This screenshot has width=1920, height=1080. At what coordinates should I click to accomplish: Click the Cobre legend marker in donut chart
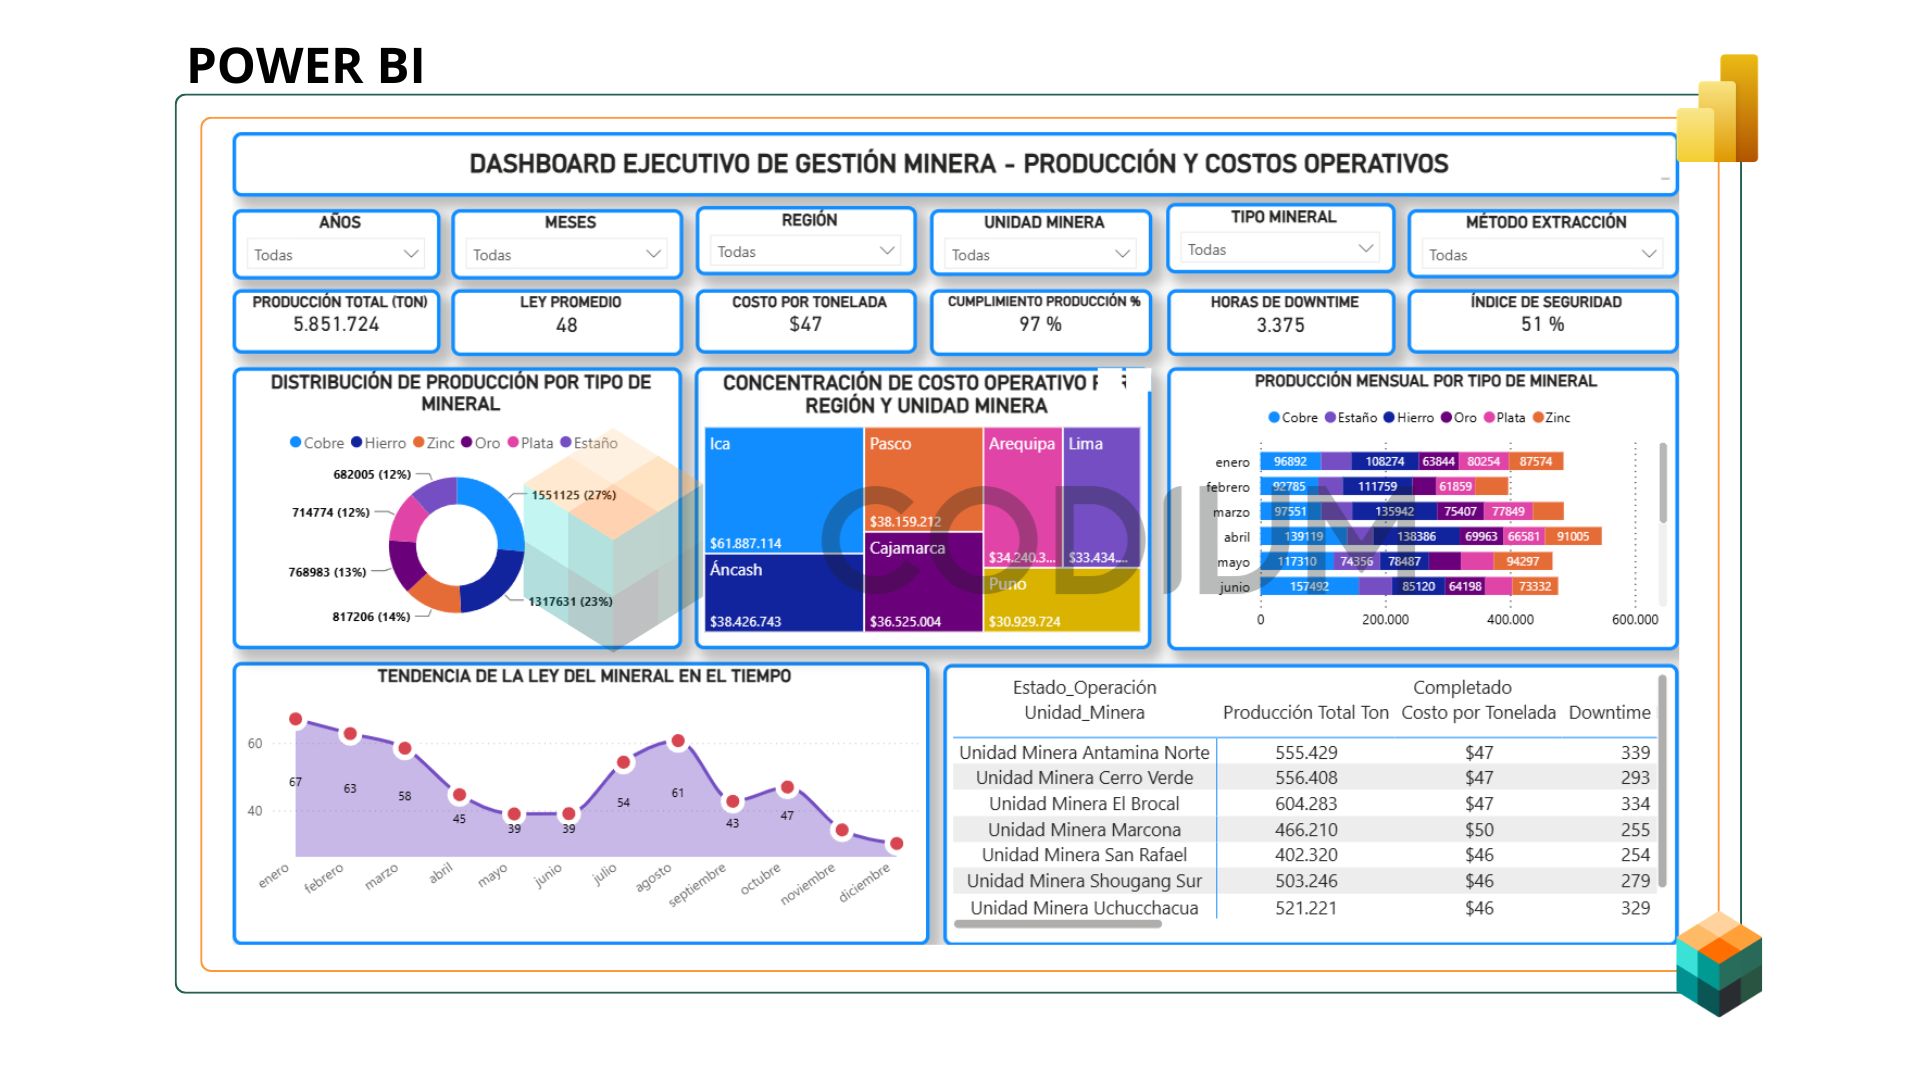click(295, 442)
